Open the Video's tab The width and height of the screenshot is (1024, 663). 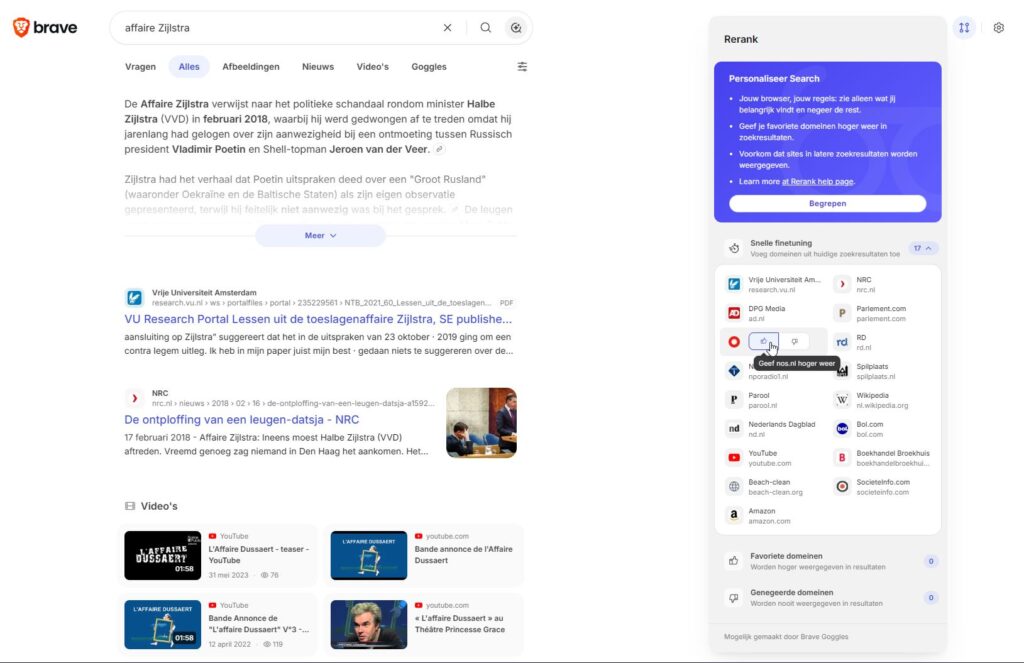coord(372,67)
